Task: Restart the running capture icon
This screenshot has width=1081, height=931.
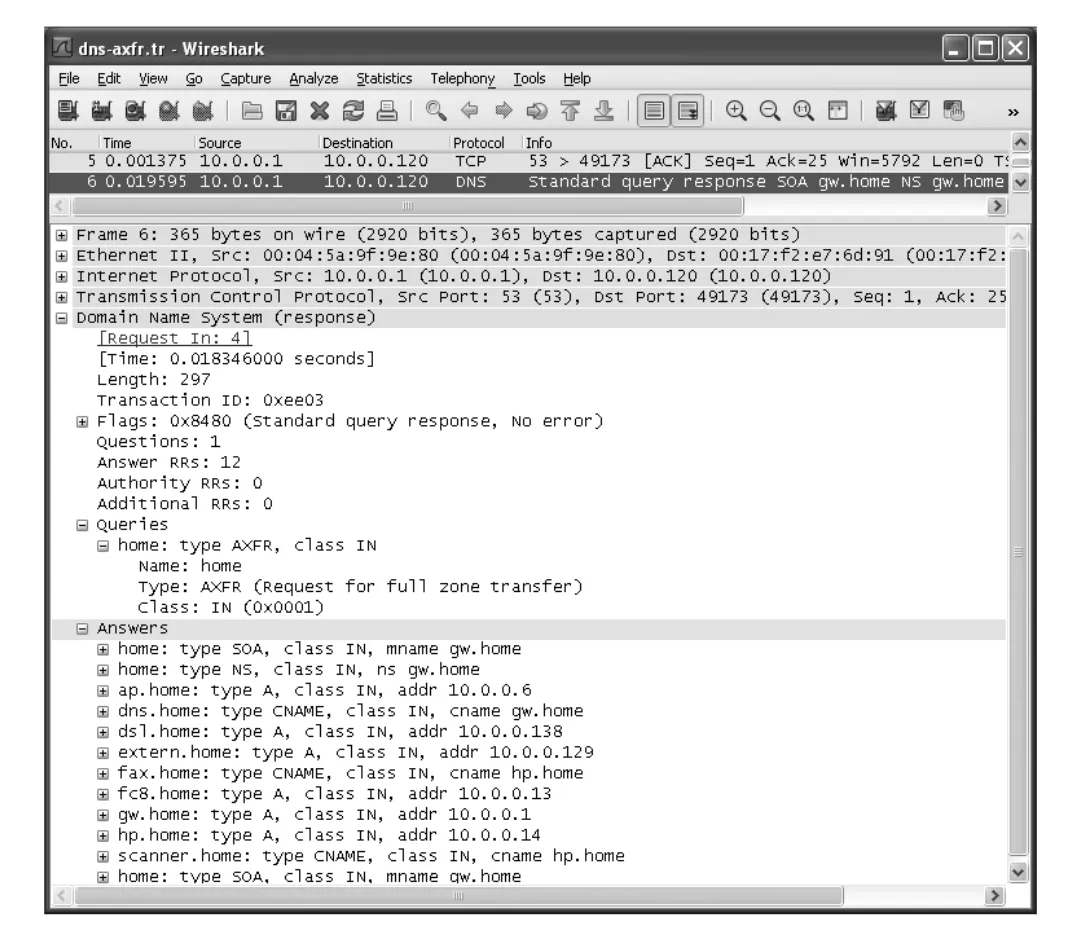Action: tap(203, 110)
